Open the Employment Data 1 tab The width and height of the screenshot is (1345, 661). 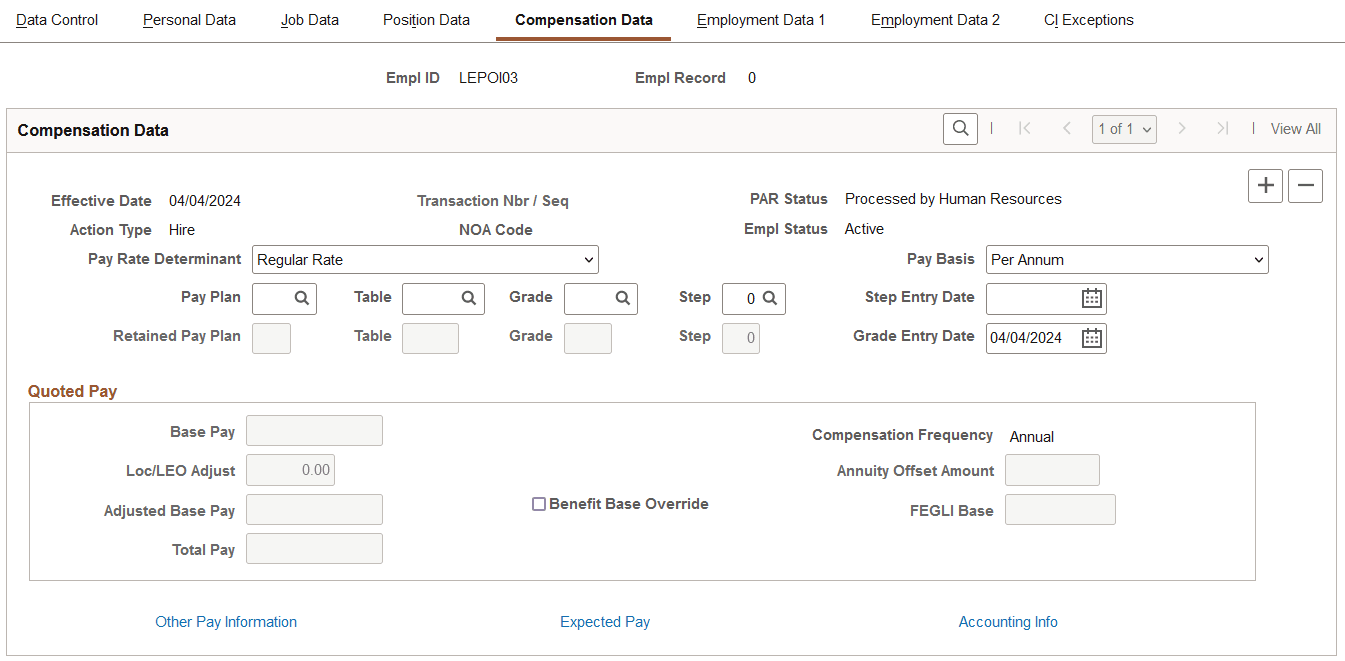pos(761,19)
